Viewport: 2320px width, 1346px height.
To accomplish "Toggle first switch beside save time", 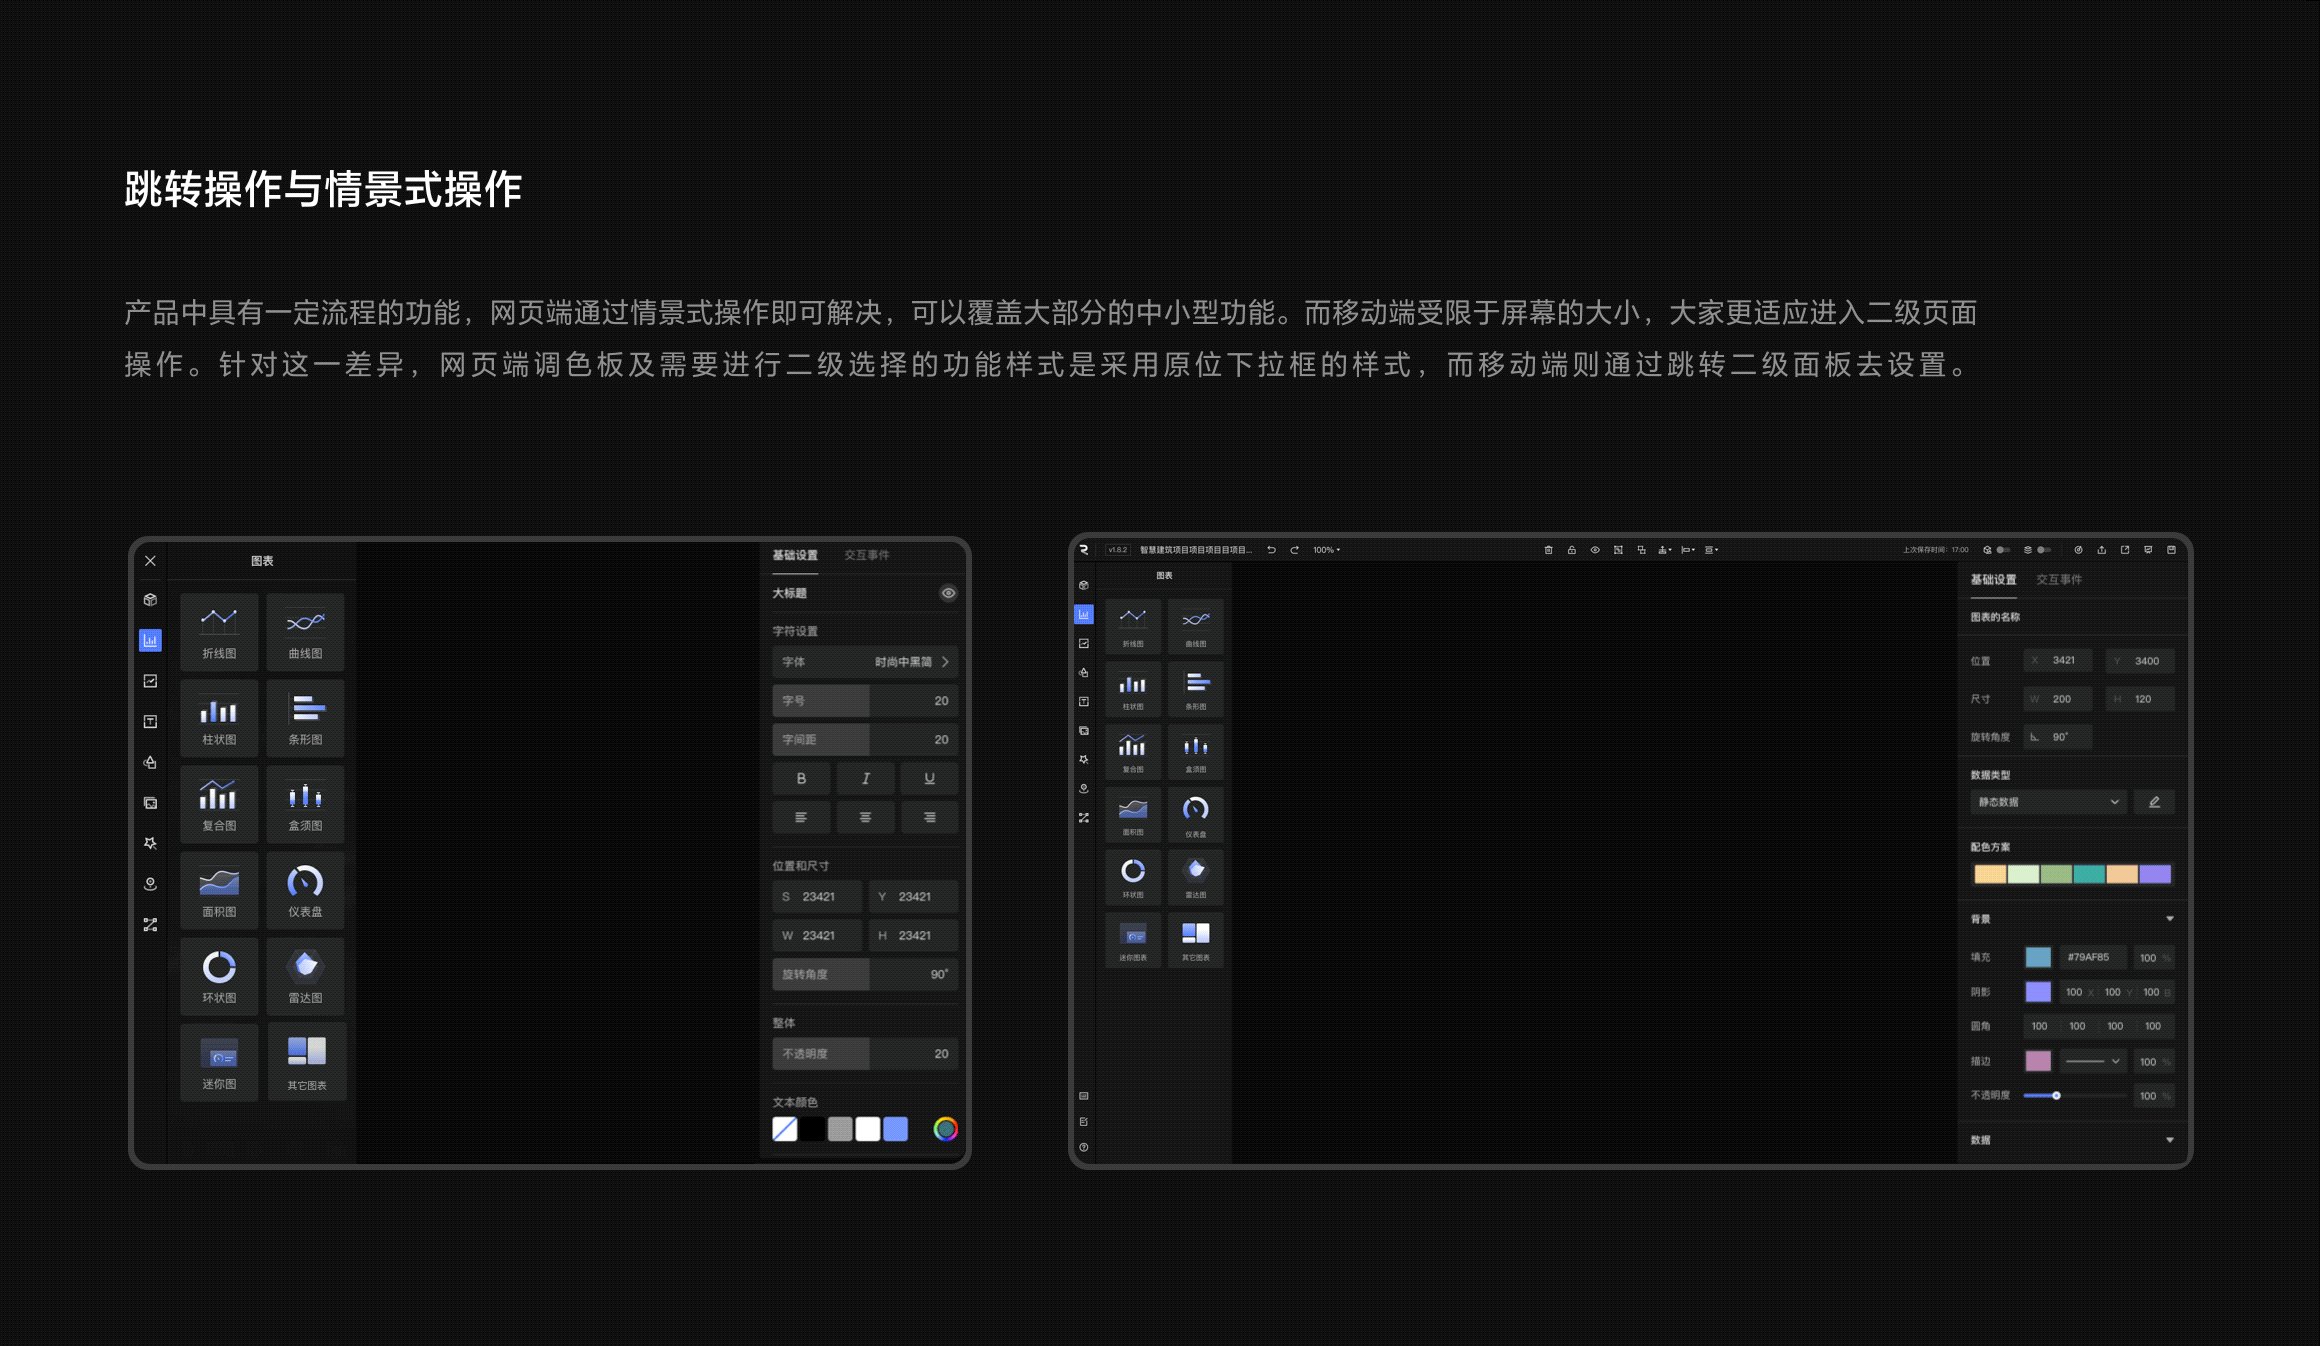I will click(2003, 550).
